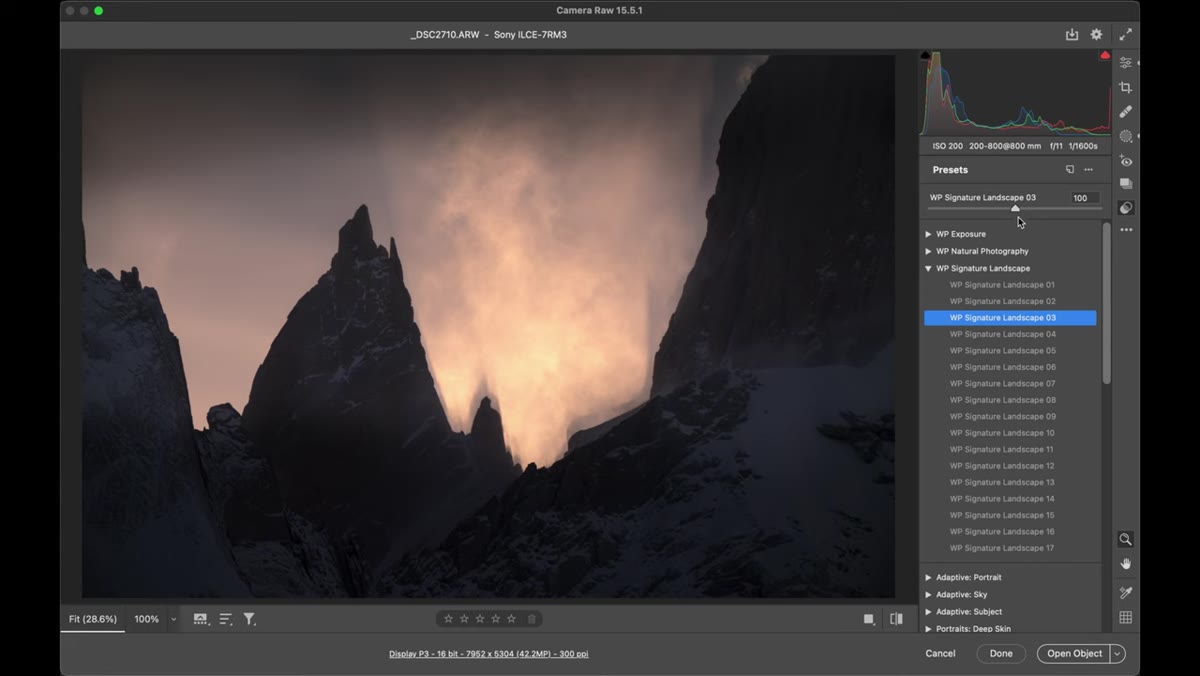The height and width of the screenshot is (676, 1200).
Task: Set rating to one star
Action: [x=448, y=619]
